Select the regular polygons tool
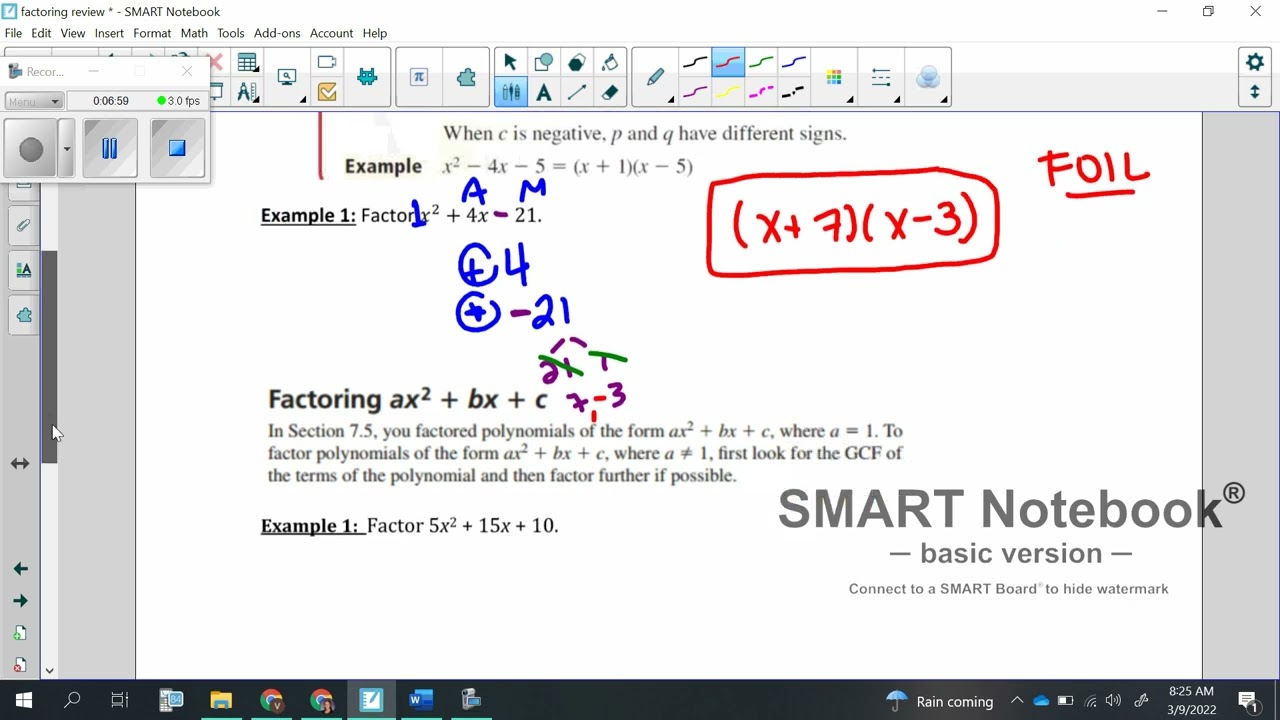Image resolution: width=1280 pixels, height=720 pixels. pyautogui.click(x=577, y=62)
